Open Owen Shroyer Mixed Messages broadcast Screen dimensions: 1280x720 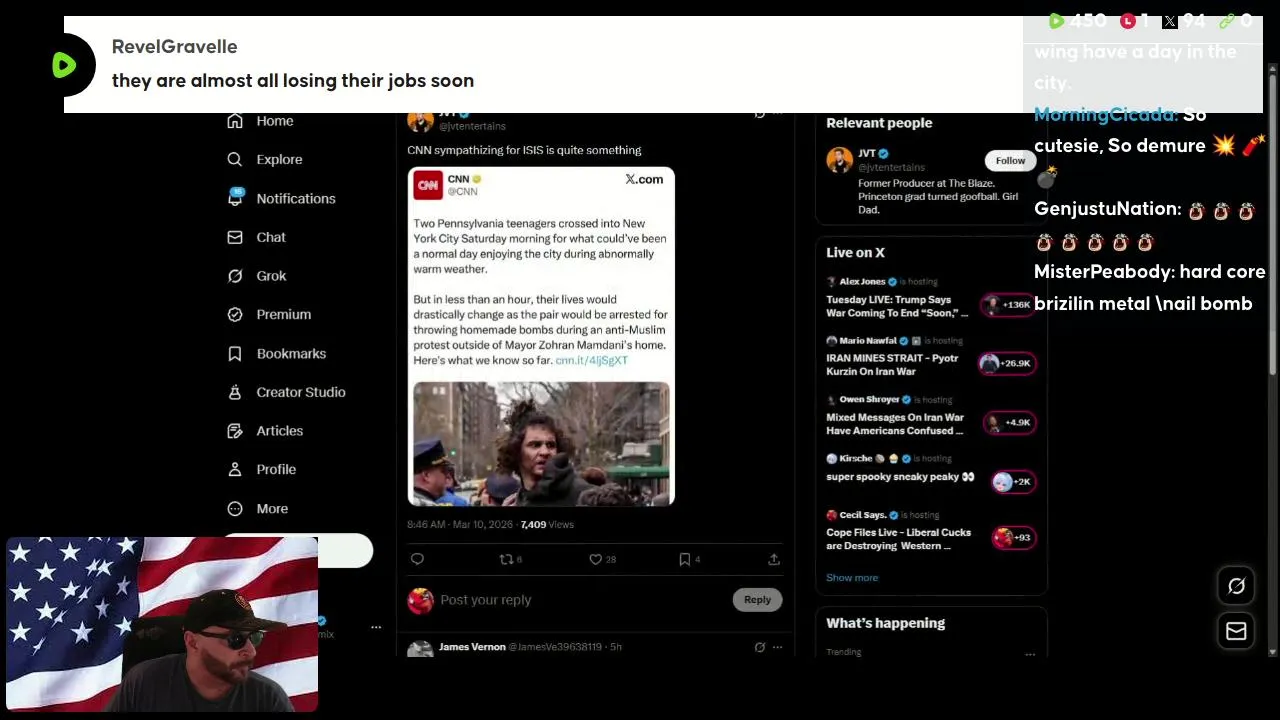[895, 424]
